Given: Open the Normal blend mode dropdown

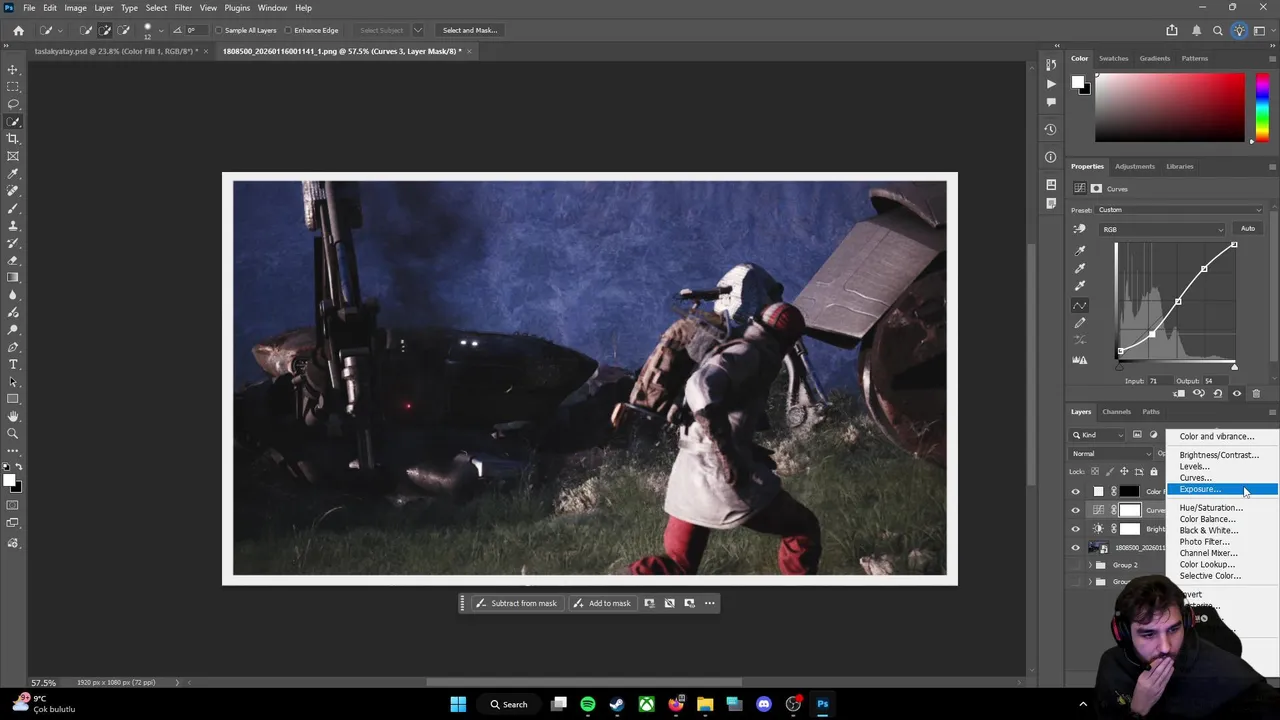Looking at the screenshot, I should click(1112, 454).
